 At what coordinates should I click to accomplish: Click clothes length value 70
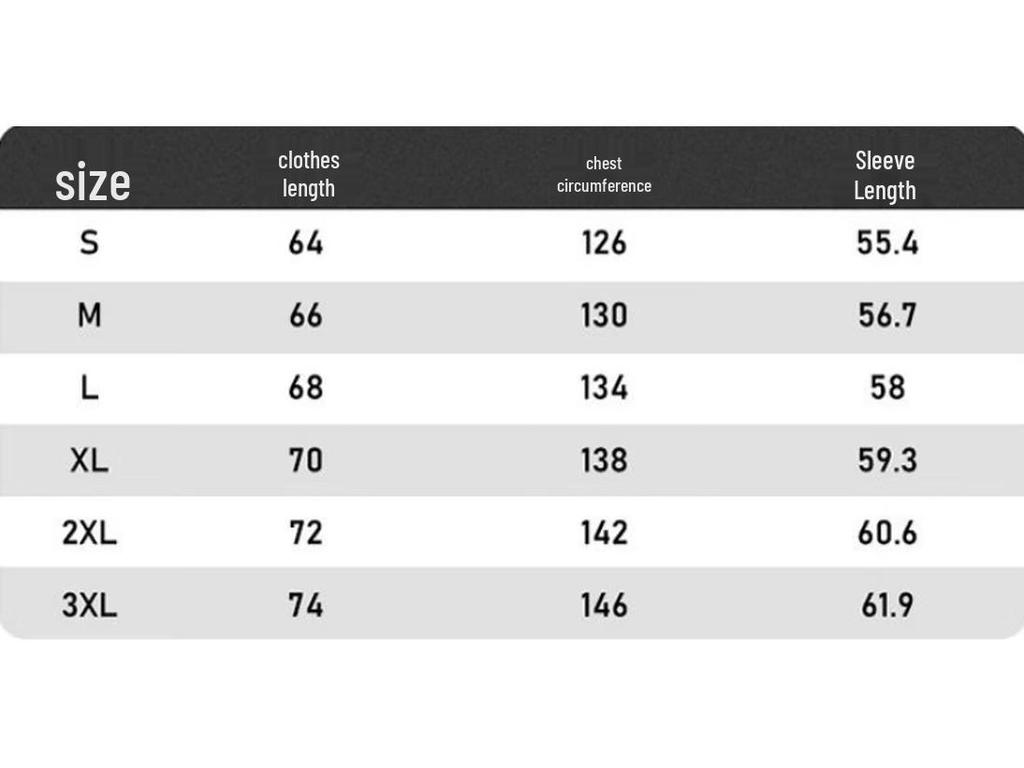click(306, 460)
